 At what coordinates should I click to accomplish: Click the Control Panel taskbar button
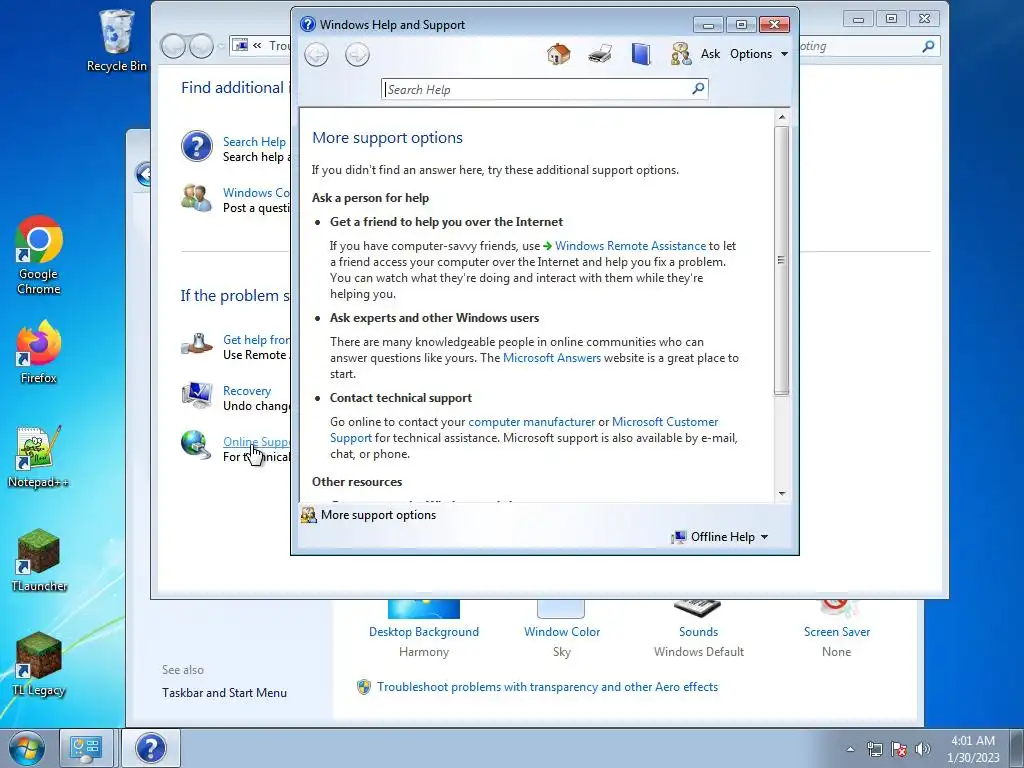86,748
